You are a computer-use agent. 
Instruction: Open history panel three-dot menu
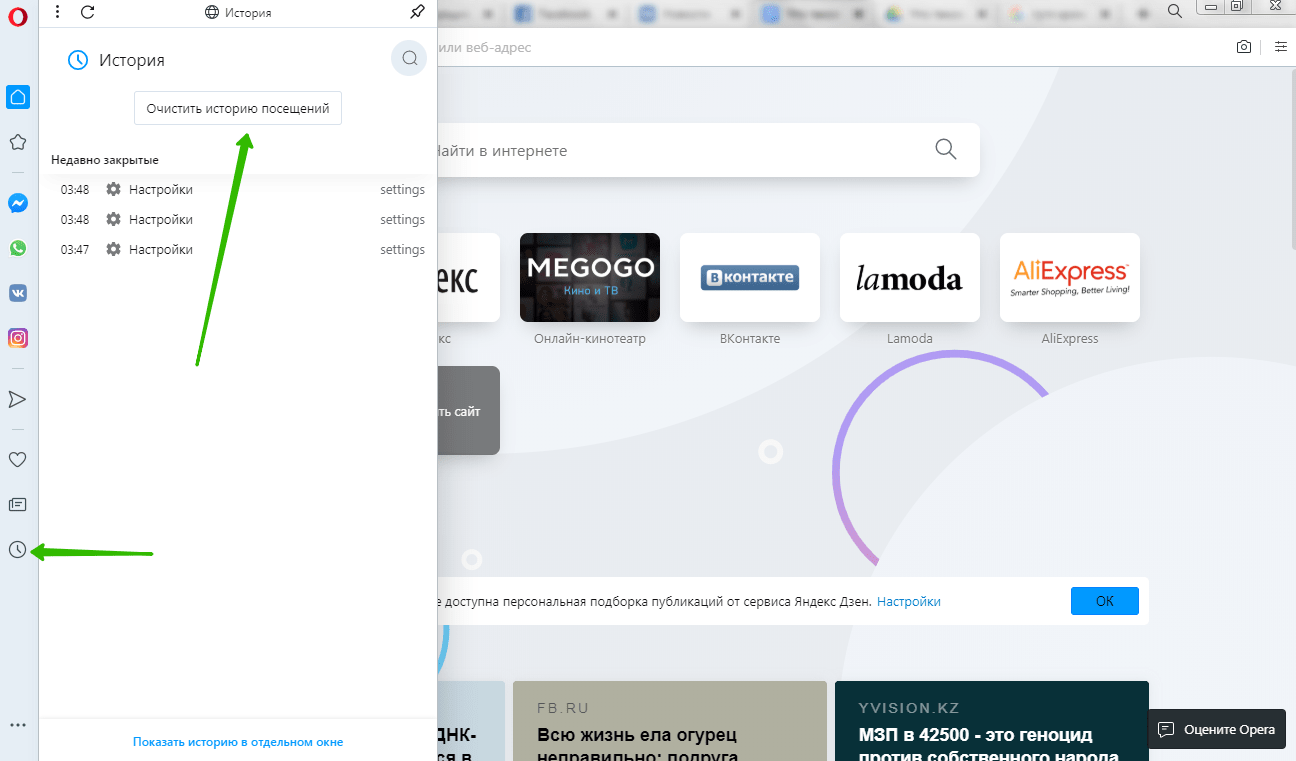click(58, 12)
